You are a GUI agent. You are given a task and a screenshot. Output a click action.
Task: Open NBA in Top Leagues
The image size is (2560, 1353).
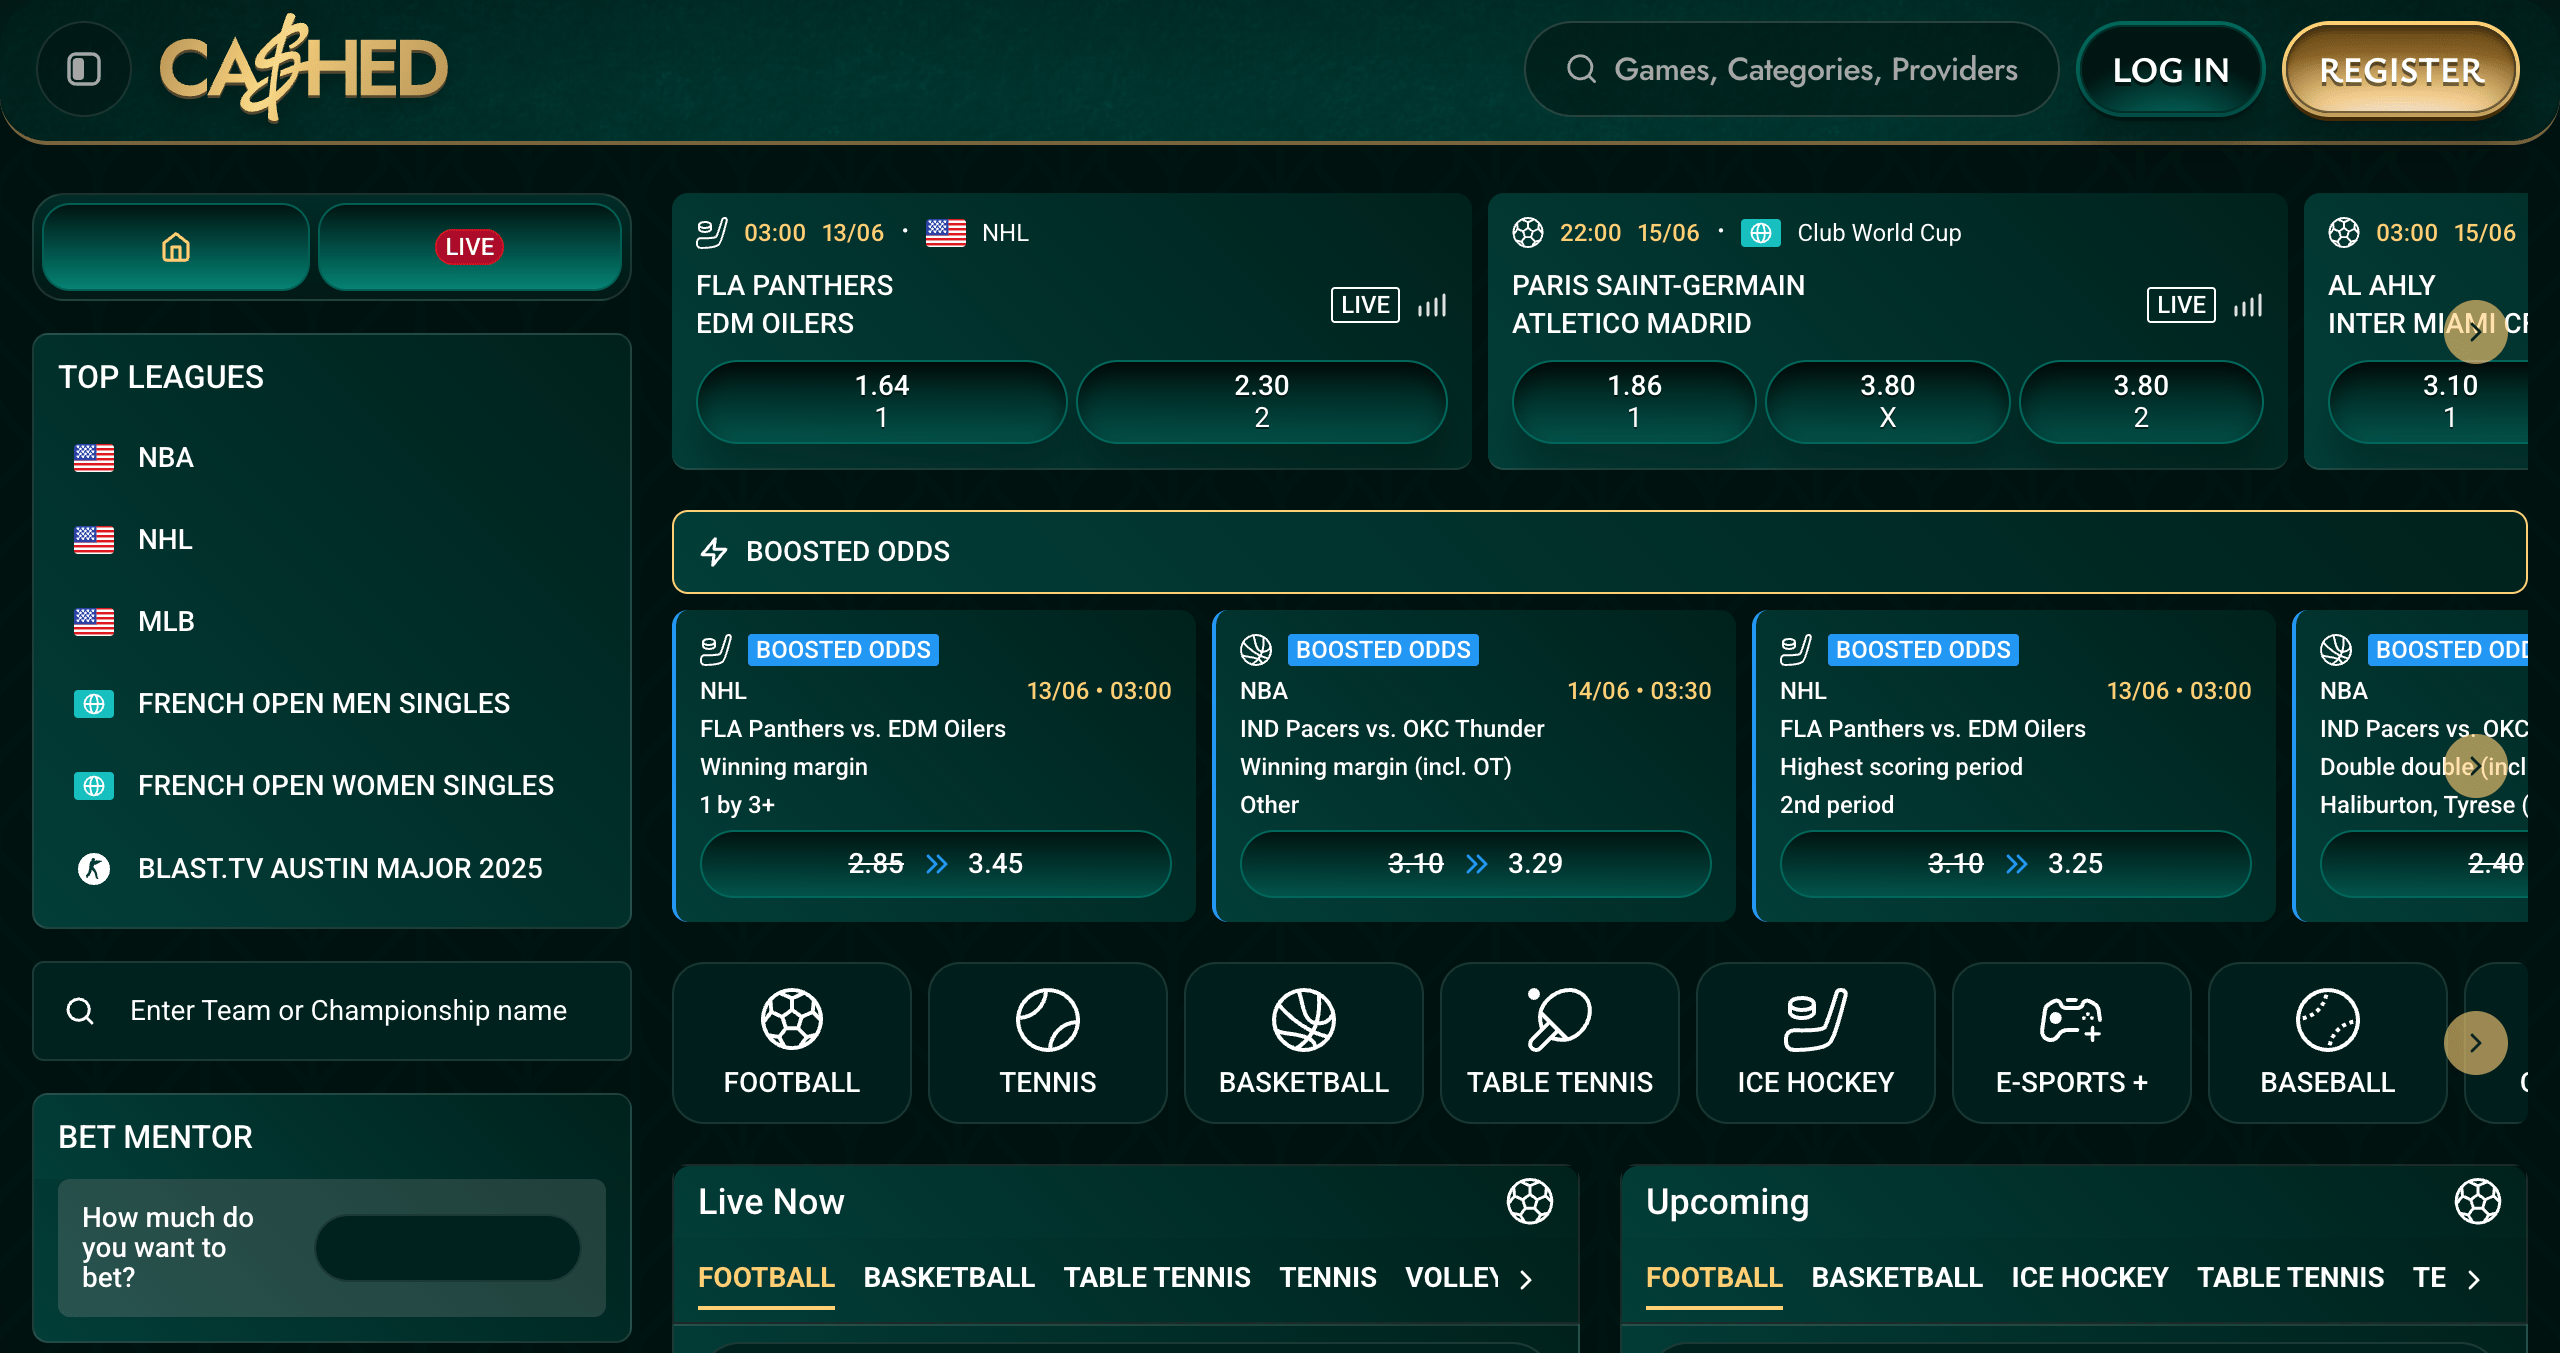(x=166, y=457)
